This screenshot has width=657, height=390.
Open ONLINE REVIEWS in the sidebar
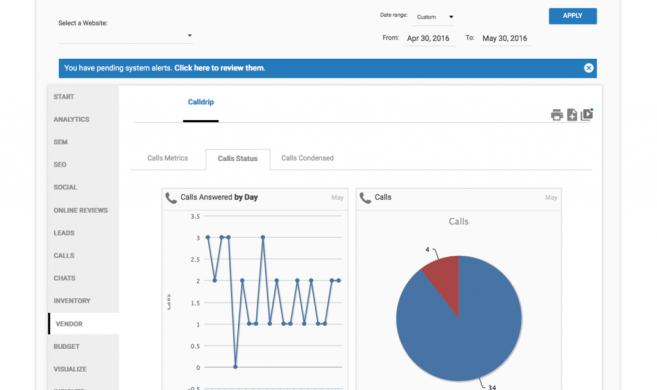tap(80, 210)
